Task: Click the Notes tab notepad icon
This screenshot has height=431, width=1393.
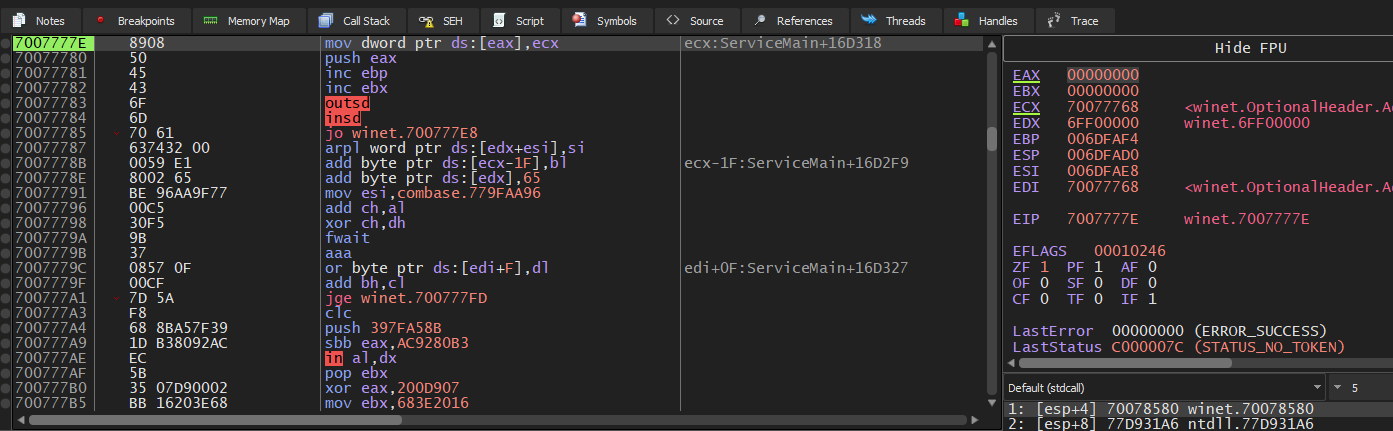Action: 18,20
